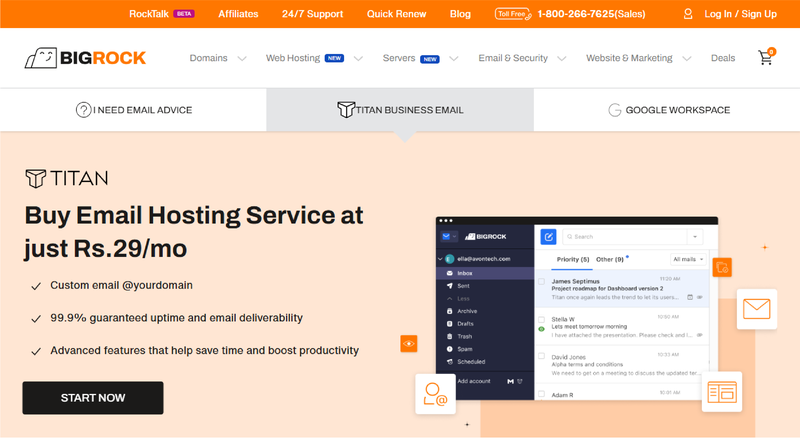800x445 pixels.
Task: Select the Other (9) mail tab
Action: [610, 260]
